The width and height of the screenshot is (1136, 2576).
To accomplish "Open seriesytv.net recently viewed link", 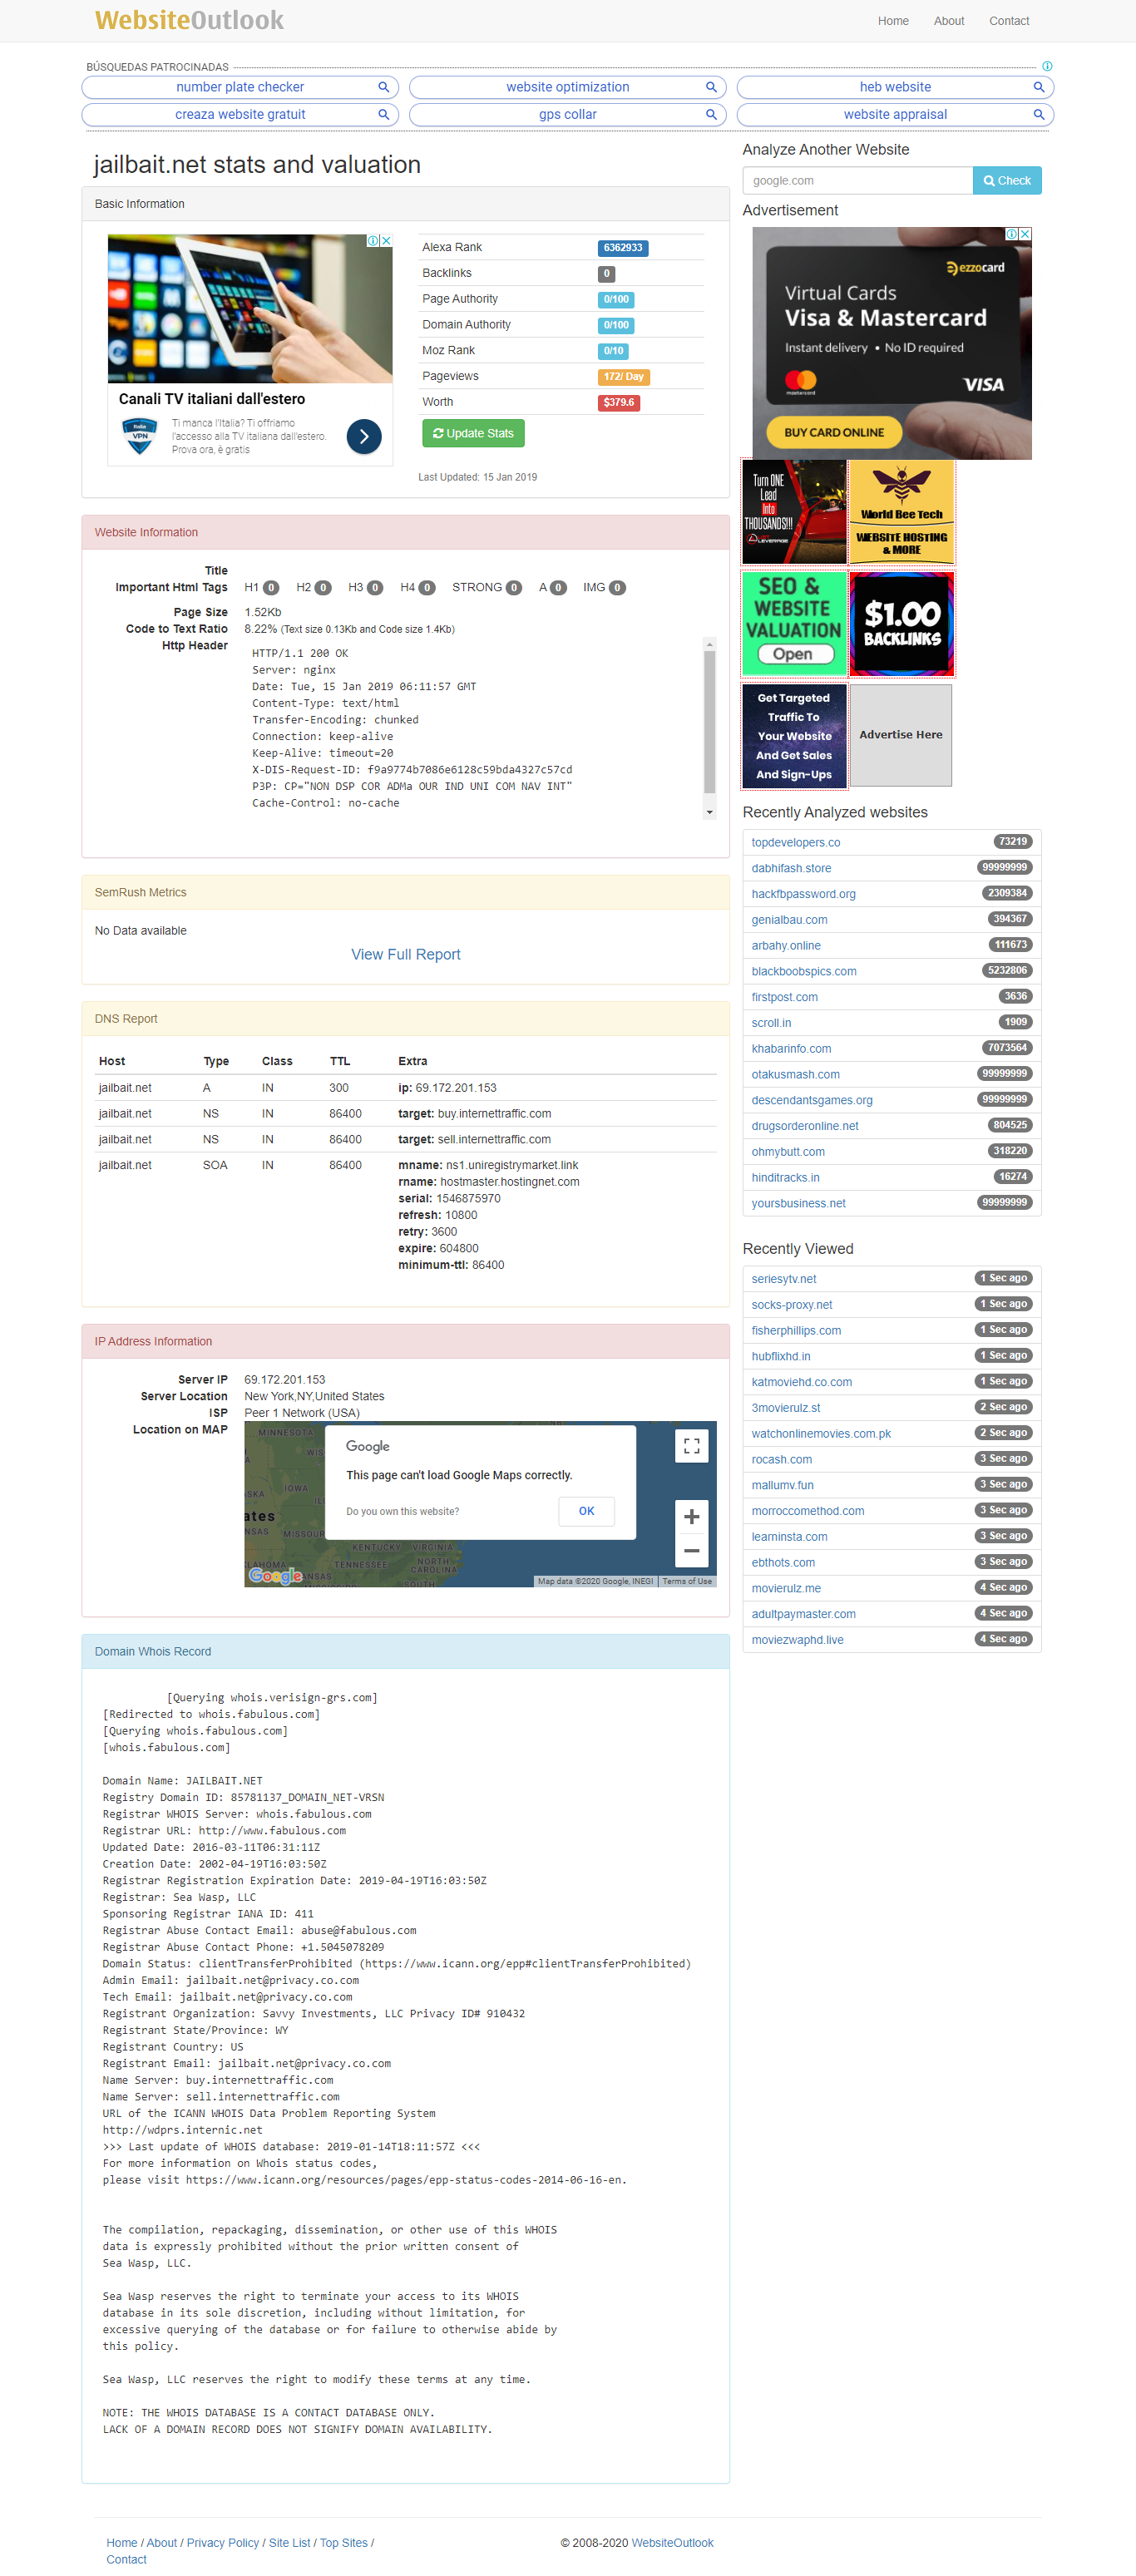I will coord(783,1279).
